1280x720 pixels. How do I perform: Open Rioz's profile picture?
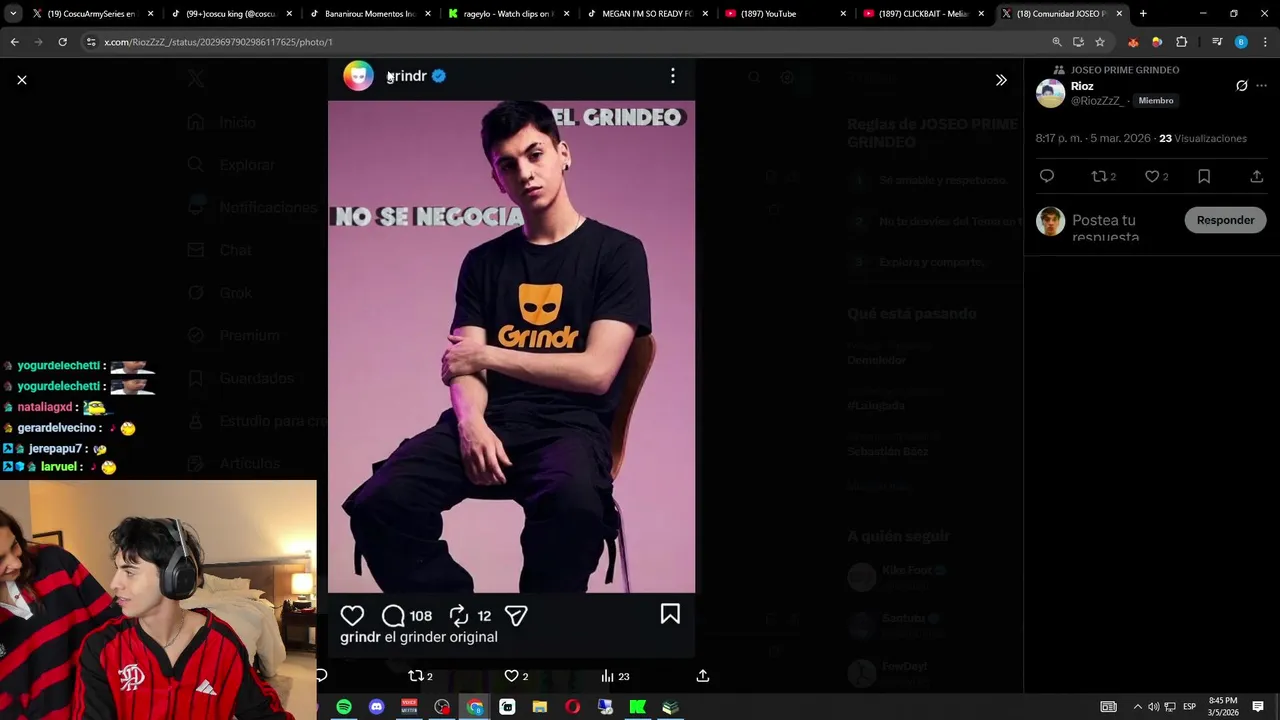[x=1050, y=93]
